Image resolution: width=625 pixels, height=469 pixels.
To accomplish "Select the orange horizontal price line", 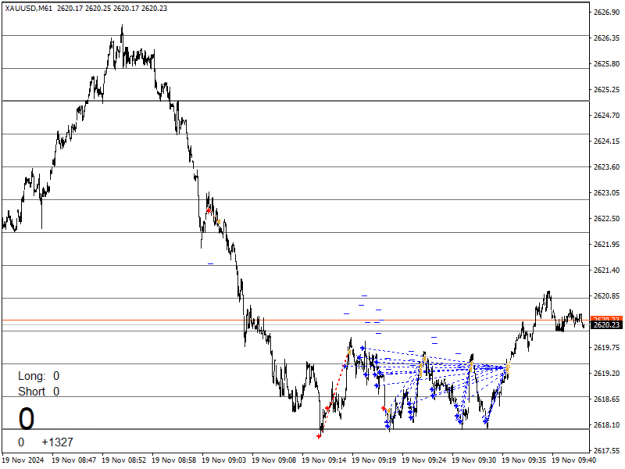I will [x=295, y=320].
